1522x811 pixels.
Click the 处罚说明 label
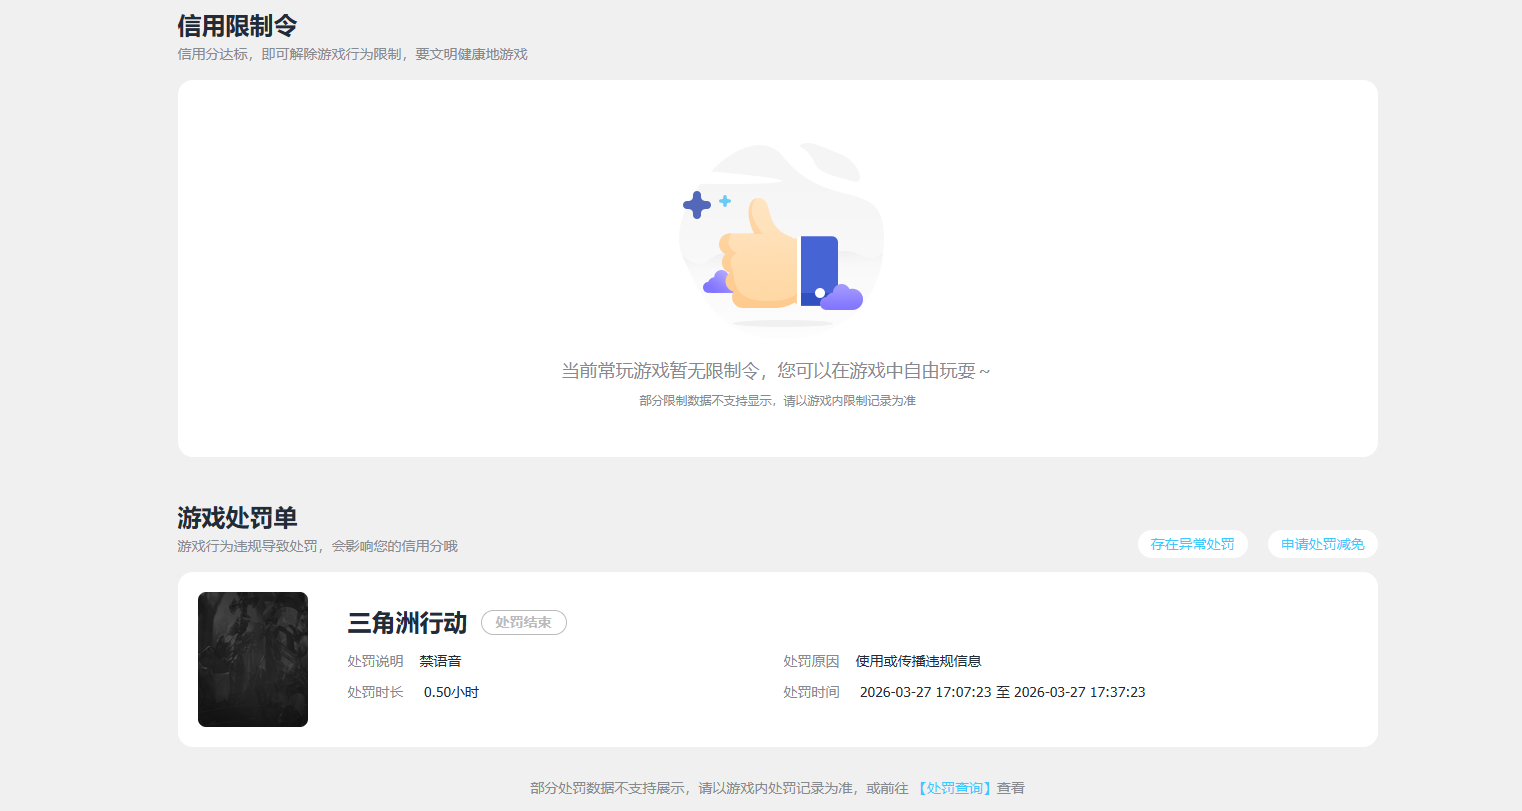pyautogui.click(x=375, y=661)
